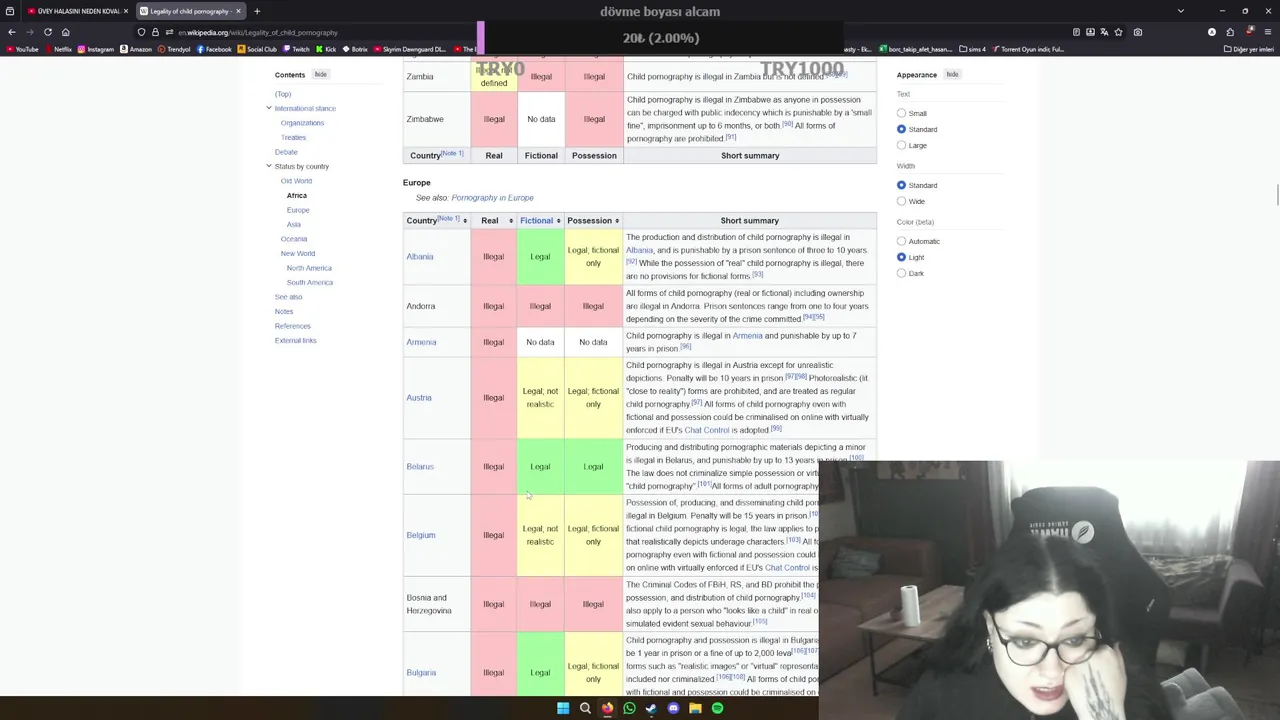Open Spotify from the taskbar
Screen dimensions: 1280x720
point(717,708)
